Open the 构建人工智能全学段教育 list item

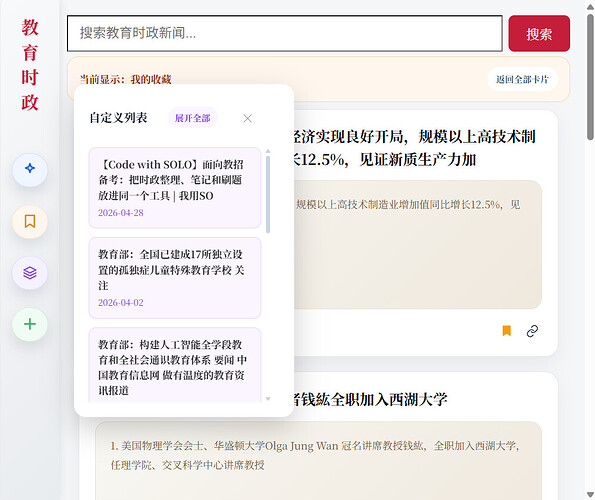click(175, 365)
